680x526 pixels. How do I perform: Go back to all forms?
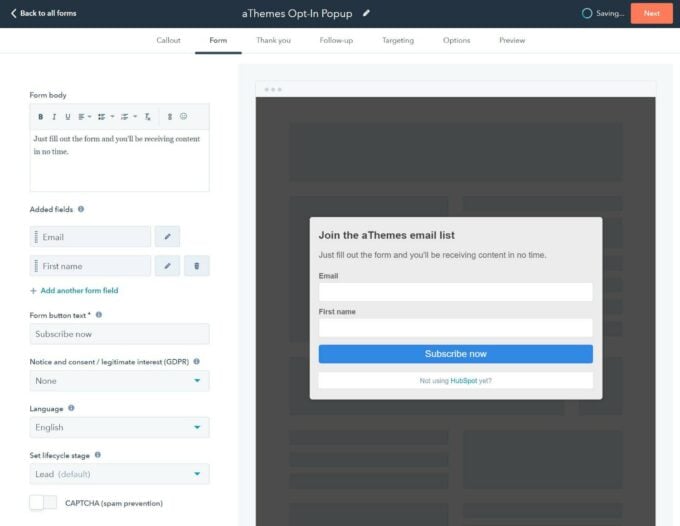pos(43,13)
